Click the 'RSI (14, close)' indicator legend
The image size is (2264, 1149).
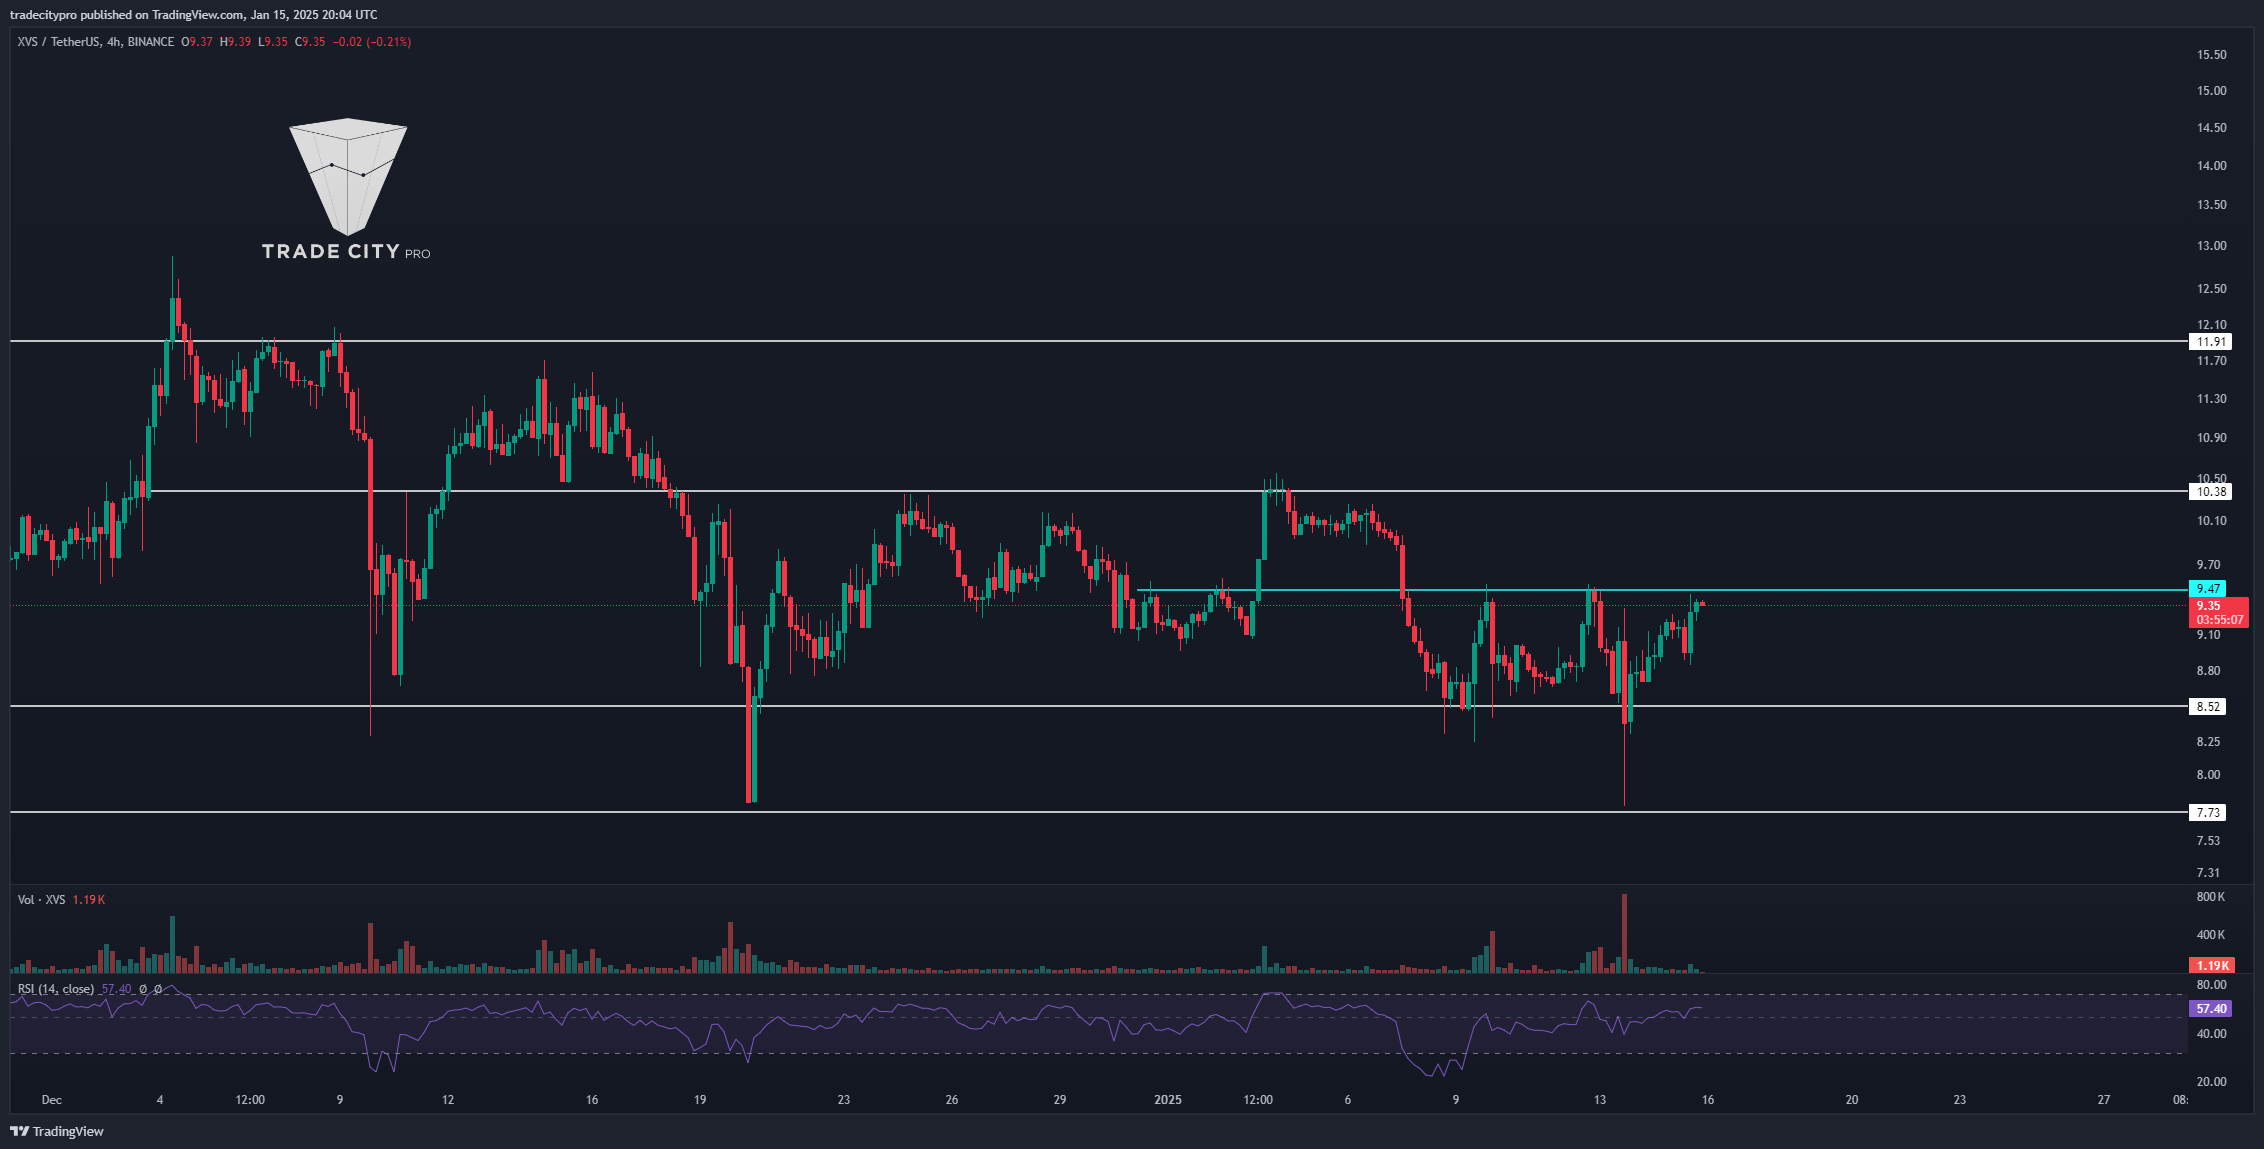(56, 989)
